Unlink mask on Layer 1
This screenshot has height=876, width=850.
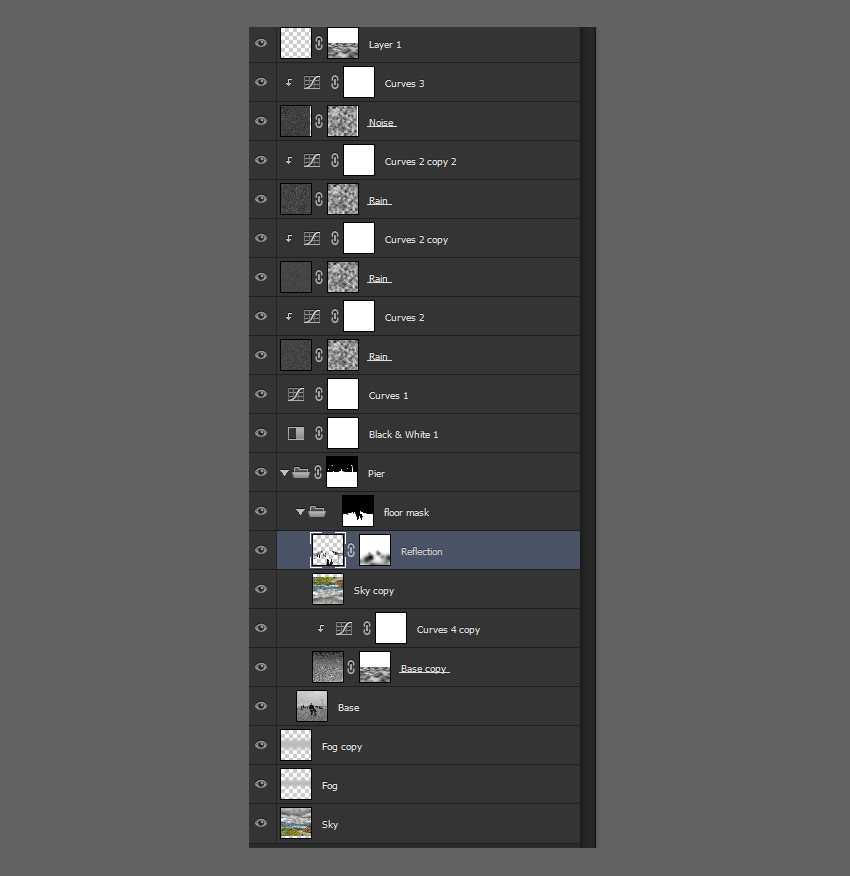pyautogui.click(x=319, y=44)
